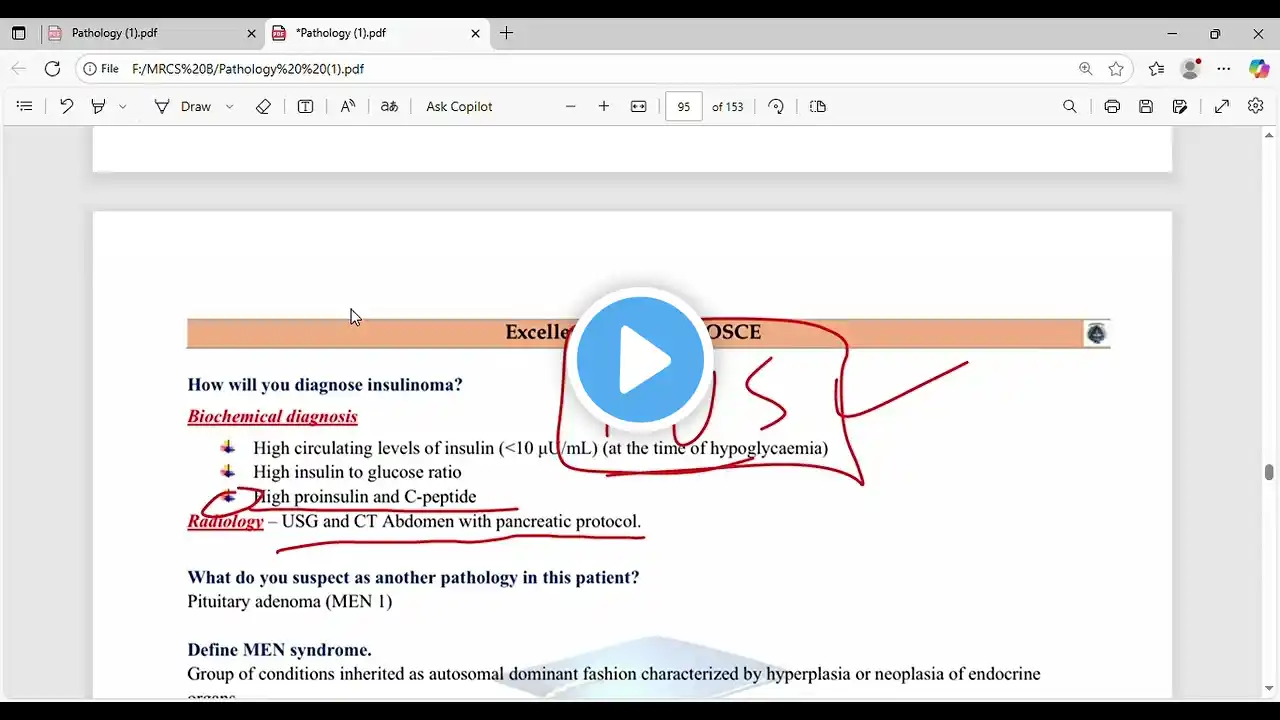
Task: Select the Erase tool
Action: 263,106
